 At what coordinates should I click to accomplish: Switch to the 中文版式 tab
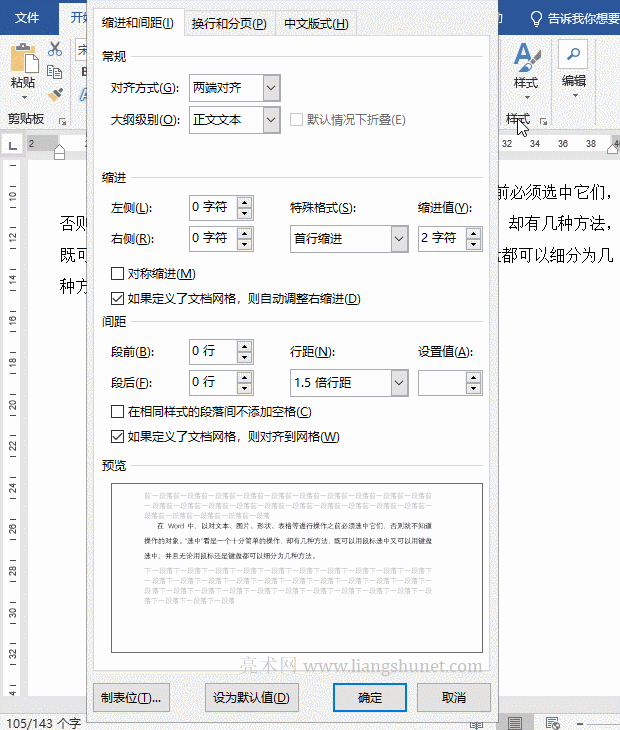pyautogui.click(x=315, y=24)
